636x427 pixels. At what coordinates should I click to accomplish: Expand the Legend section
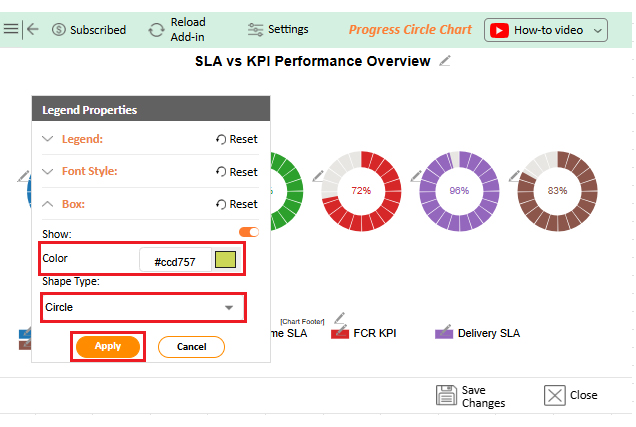click(x=48, y=139)
